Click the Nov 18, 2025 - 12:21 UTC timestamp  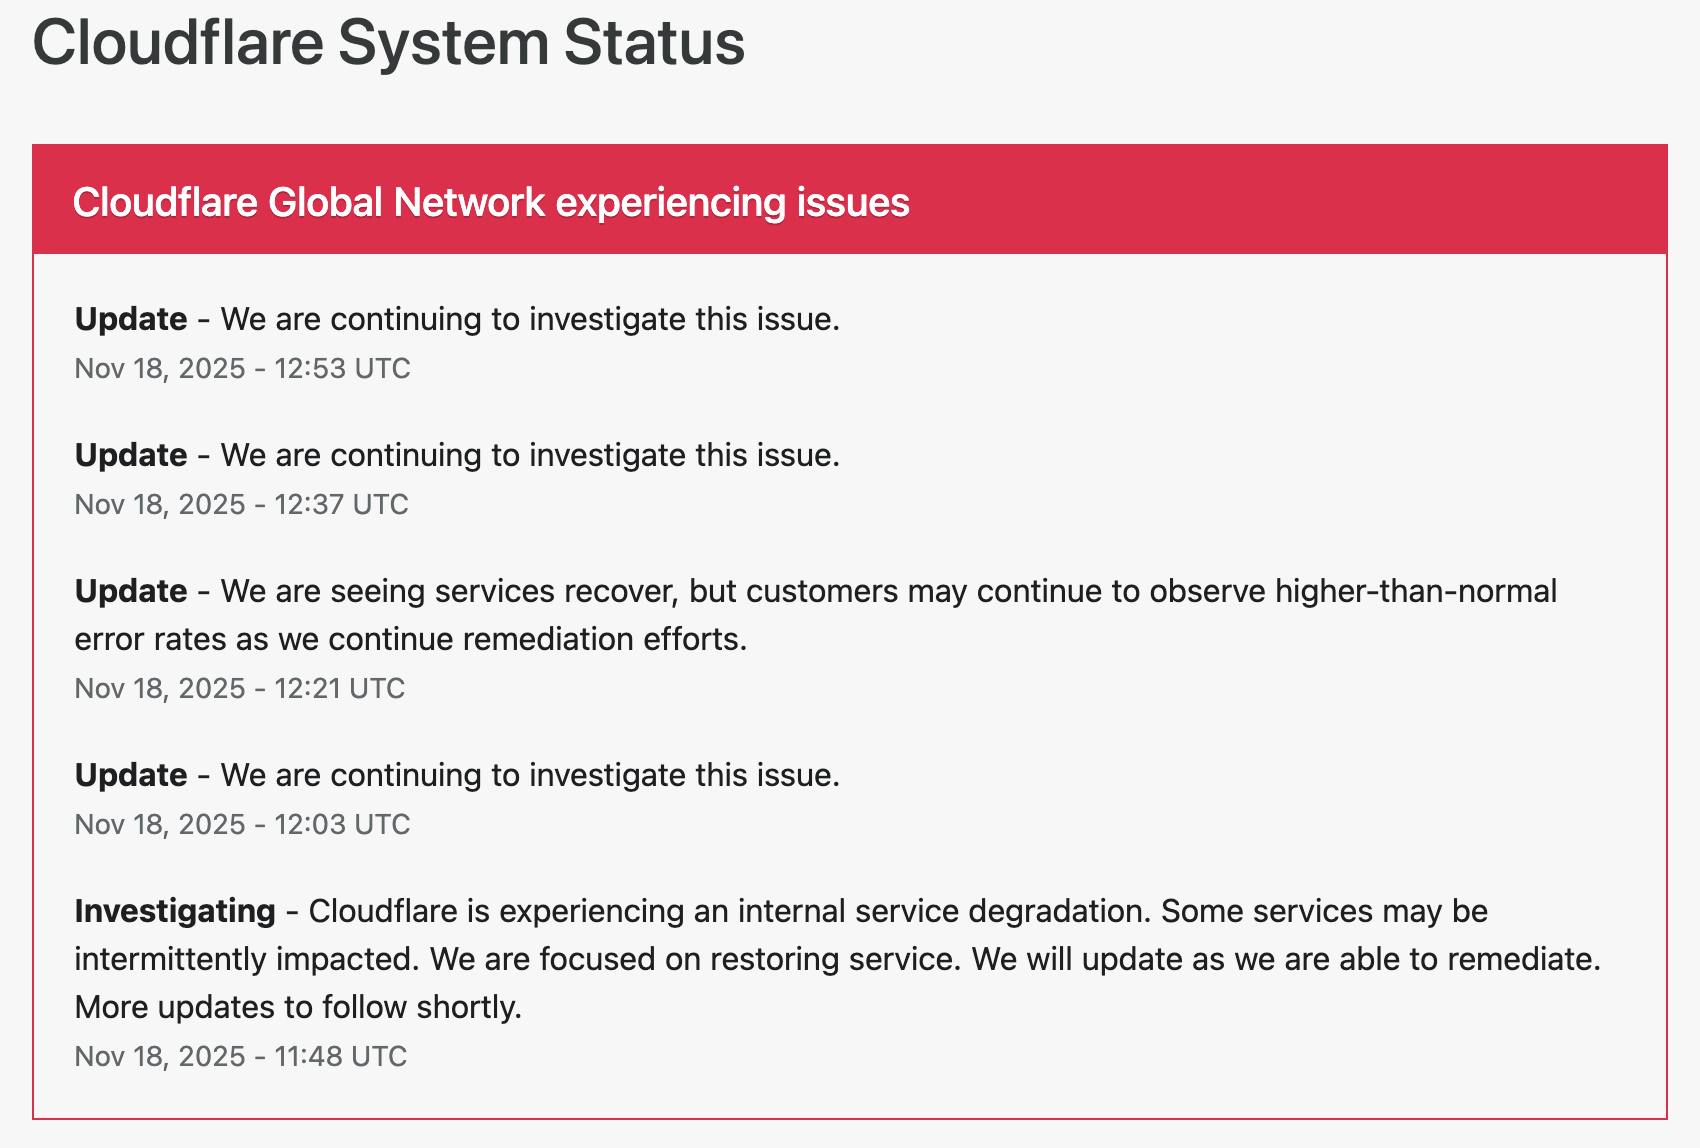[239, 689]
